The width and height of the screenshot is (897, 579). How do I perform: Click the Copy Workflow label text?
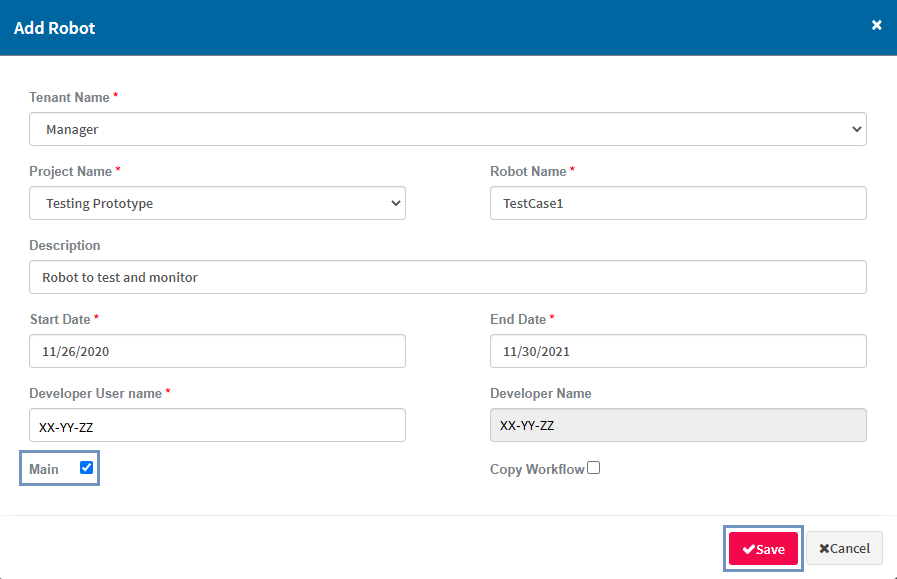(537, 469)
